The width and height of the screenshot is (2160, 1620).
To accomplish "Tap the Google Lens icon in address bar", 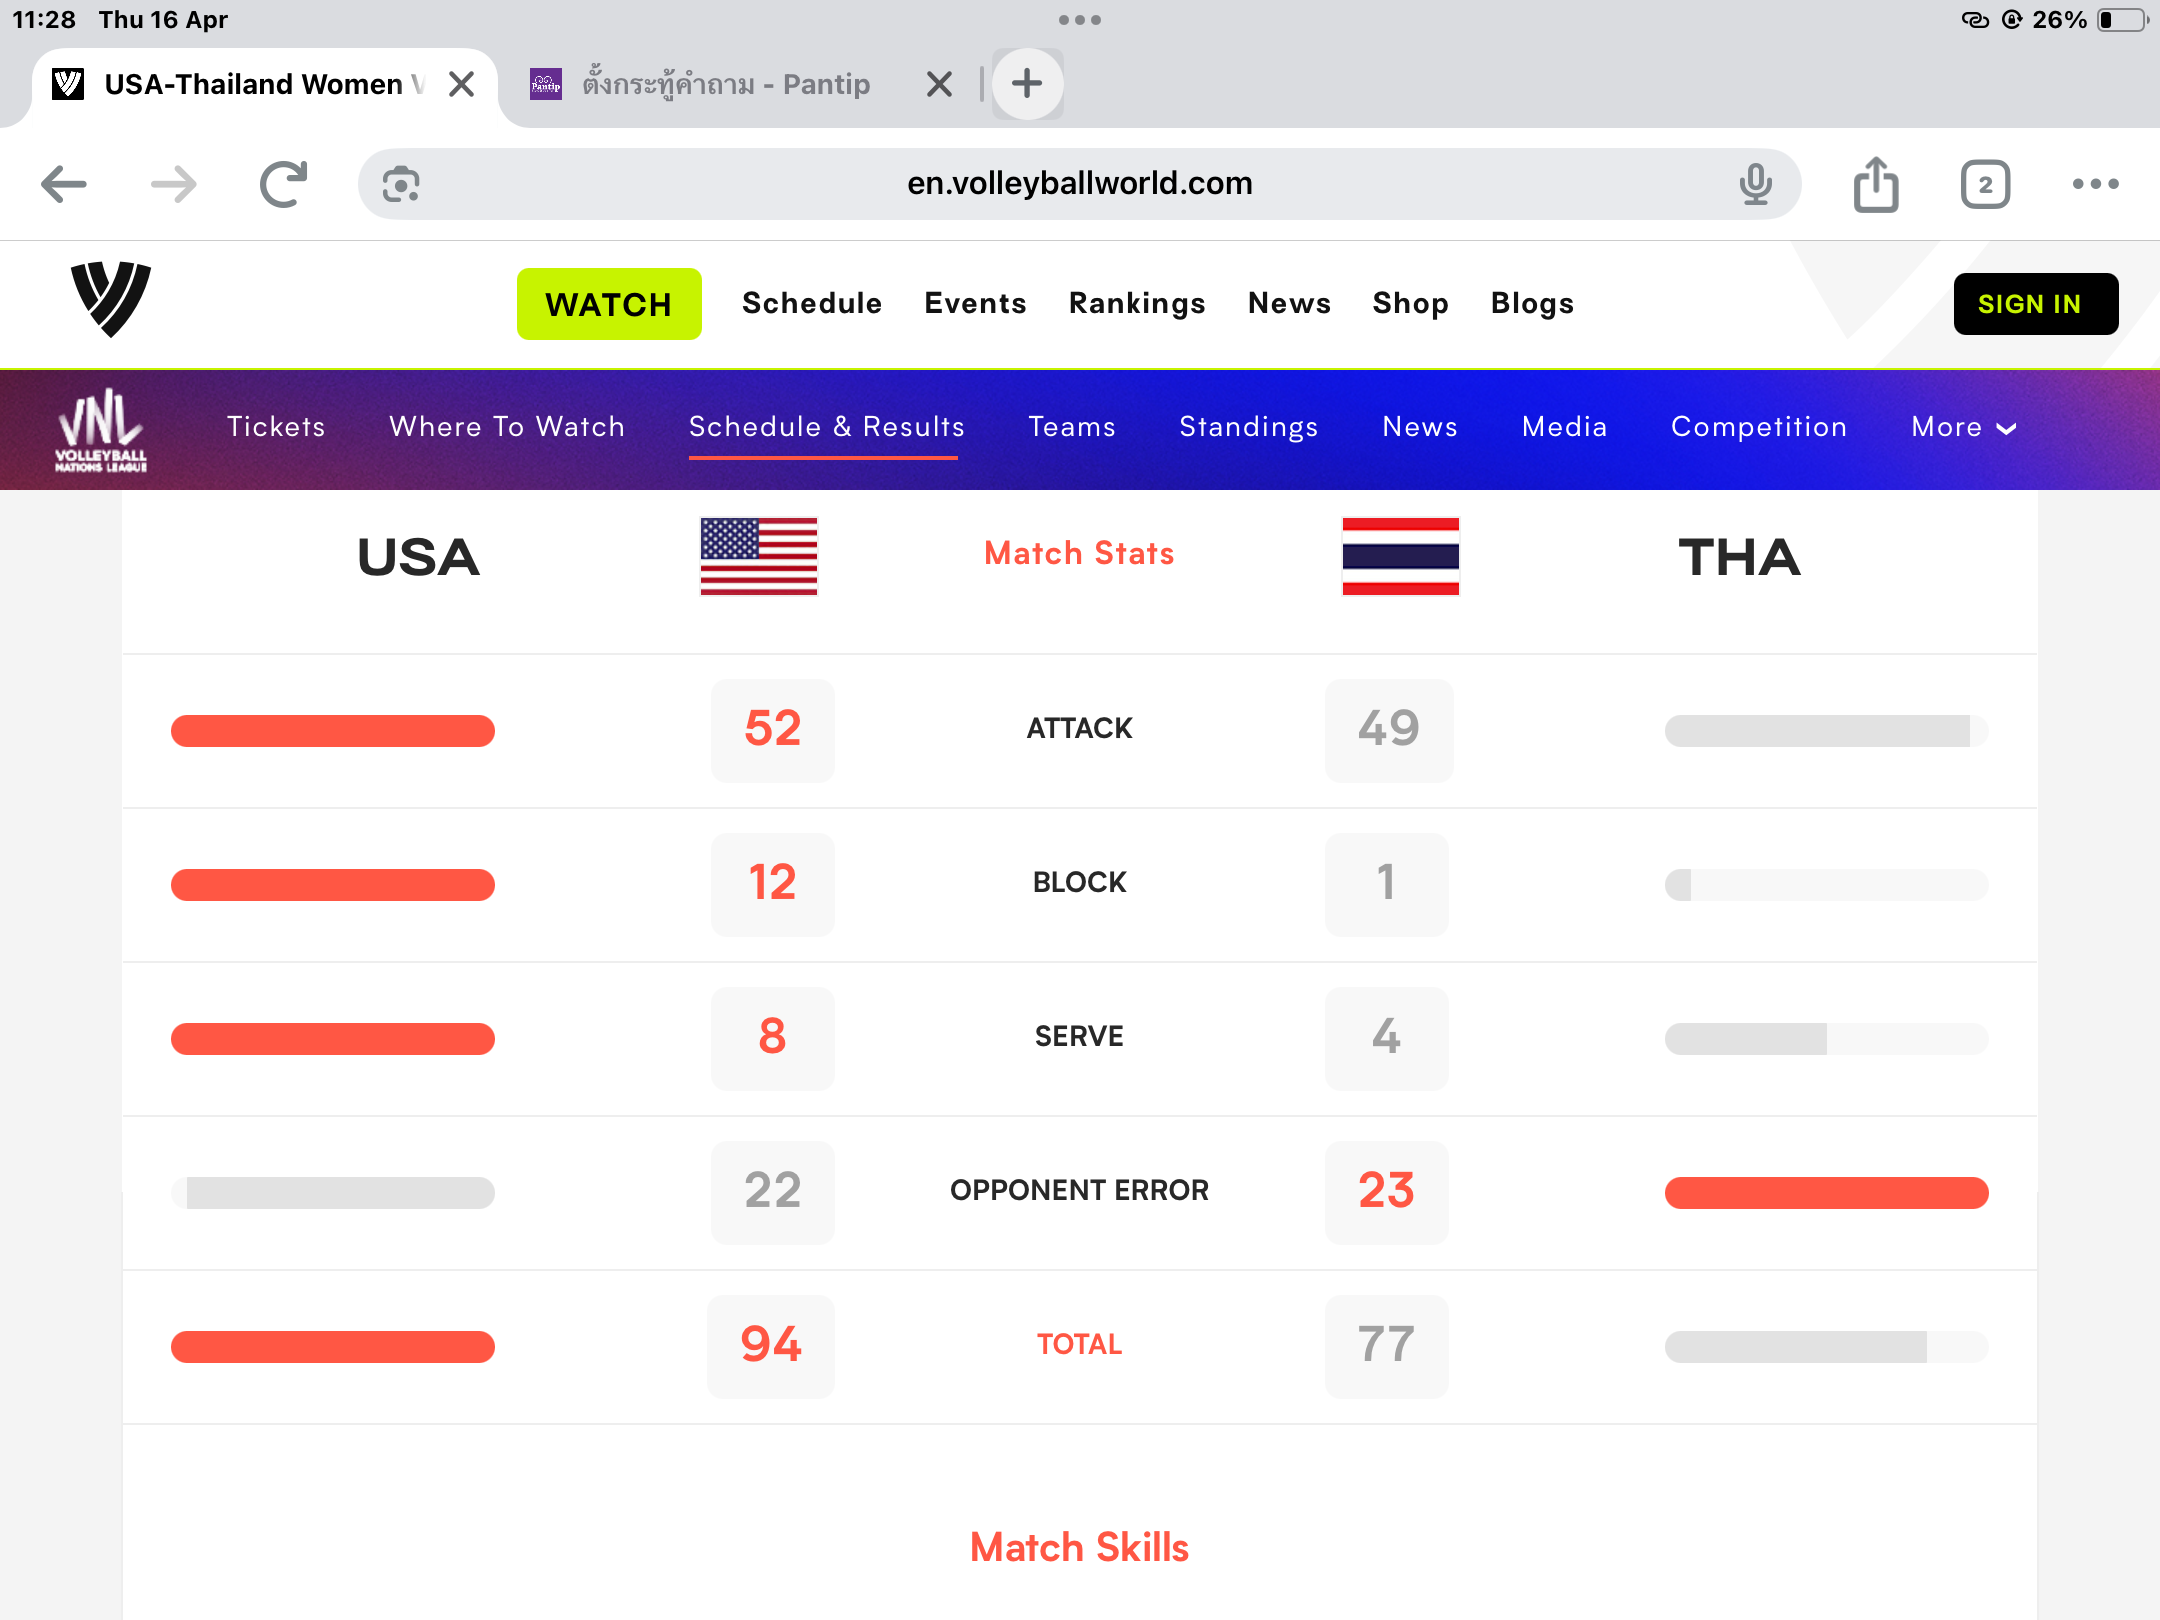I will click(401, 184).
